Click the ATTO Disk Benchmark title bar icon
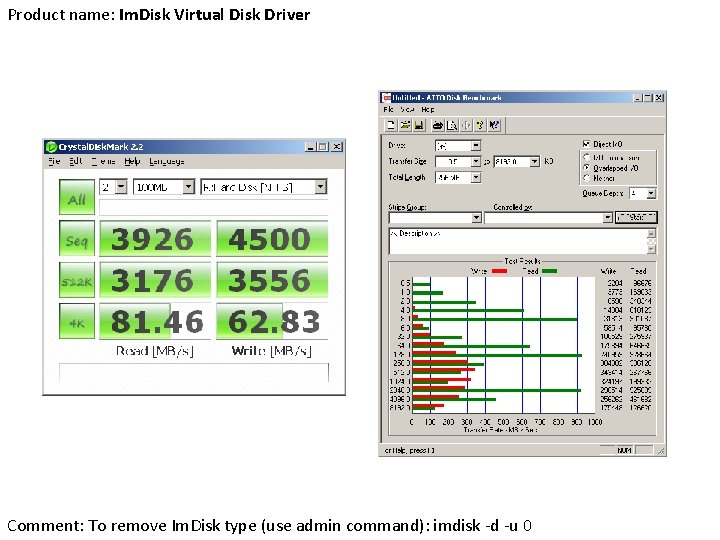 tap(387, 97)
